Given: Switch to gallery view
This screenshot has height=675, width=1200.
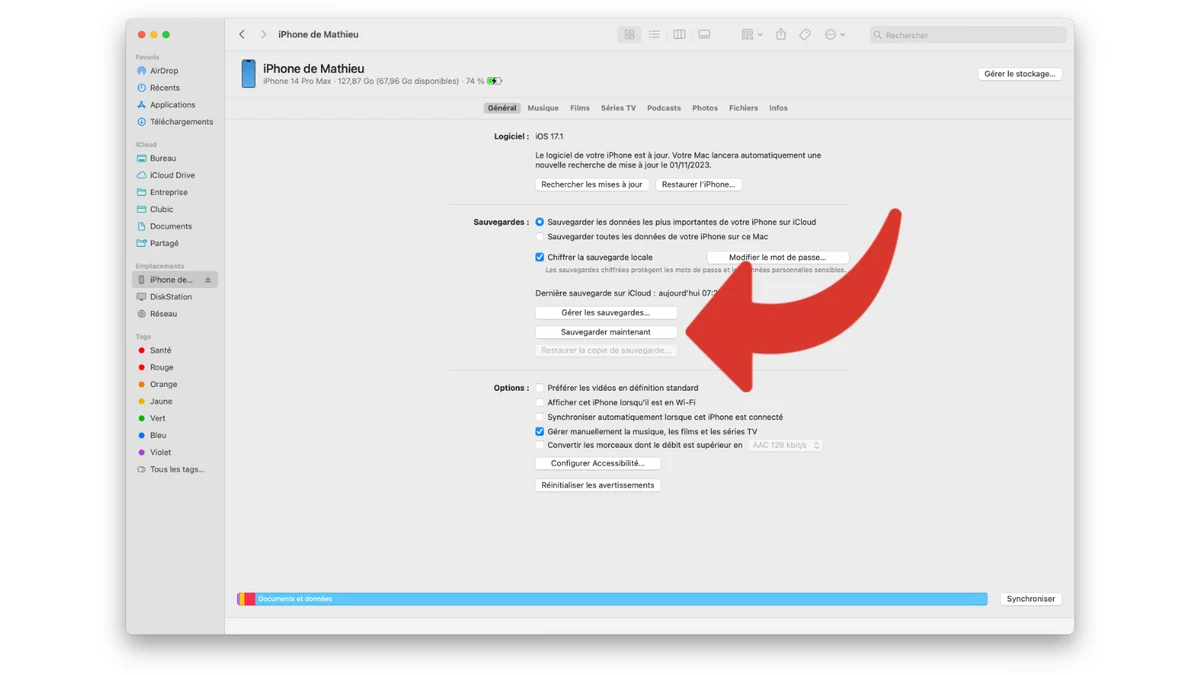Looking at the screenshot, I should tap(704, 35).
